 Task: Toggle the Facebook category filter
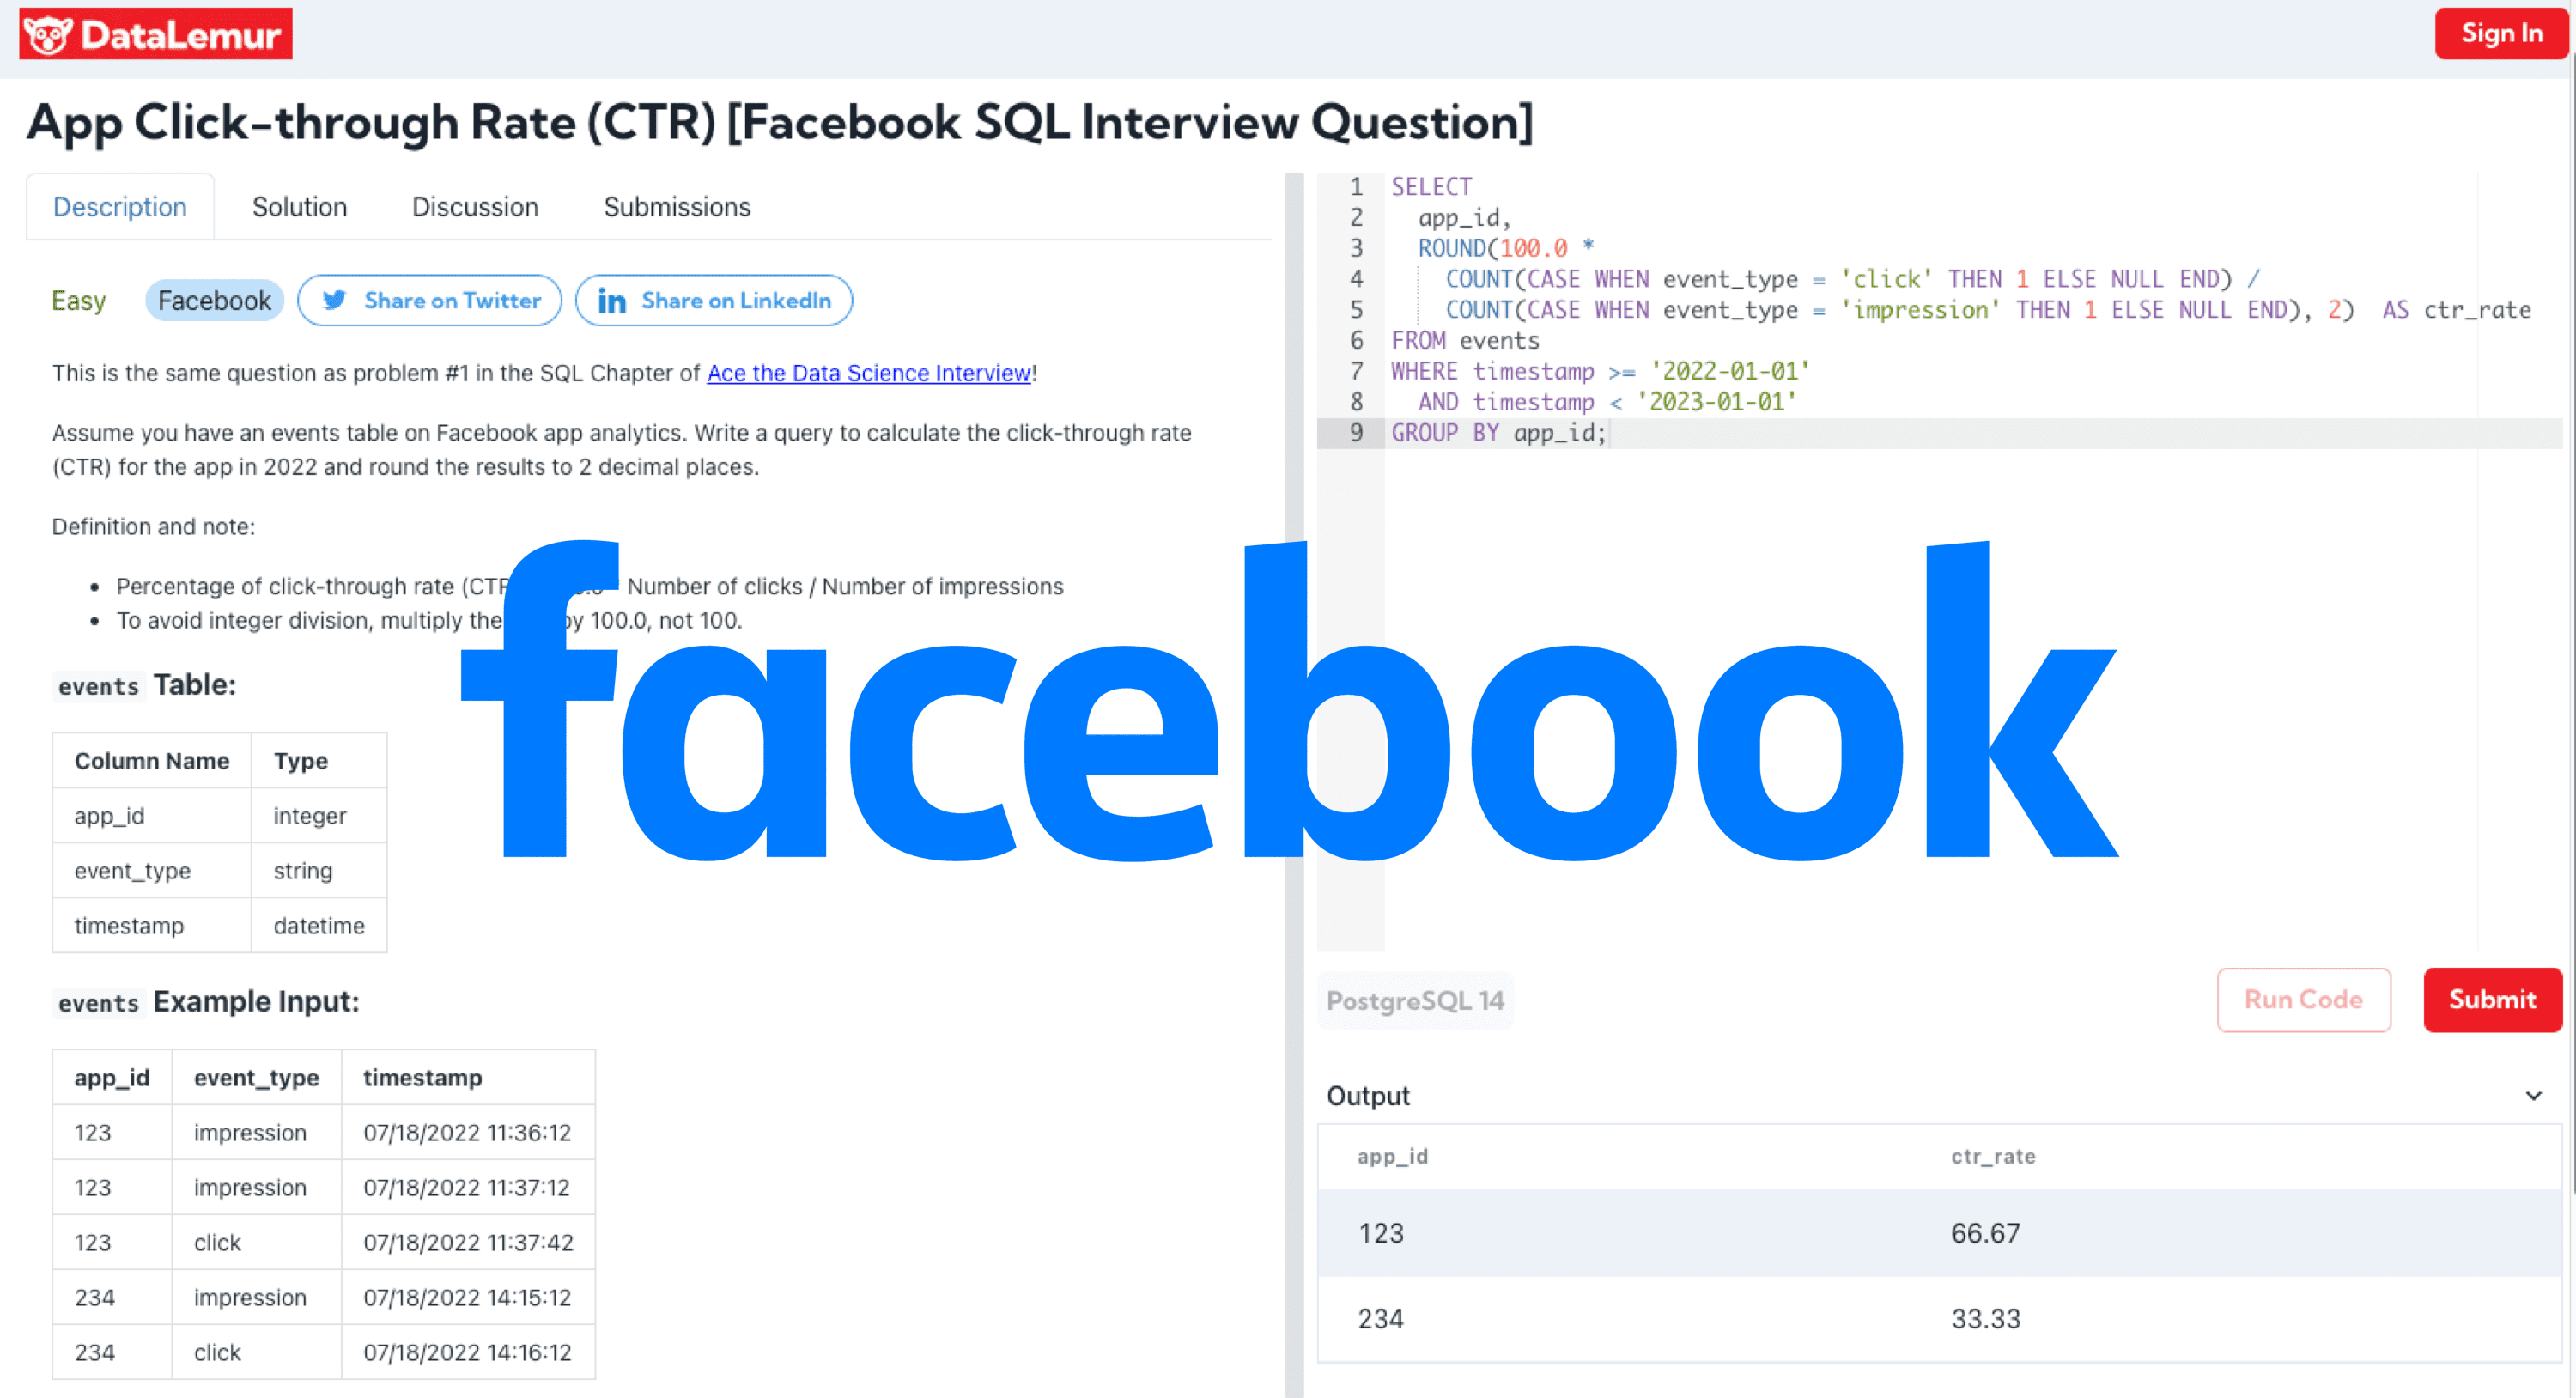[211, 298]
